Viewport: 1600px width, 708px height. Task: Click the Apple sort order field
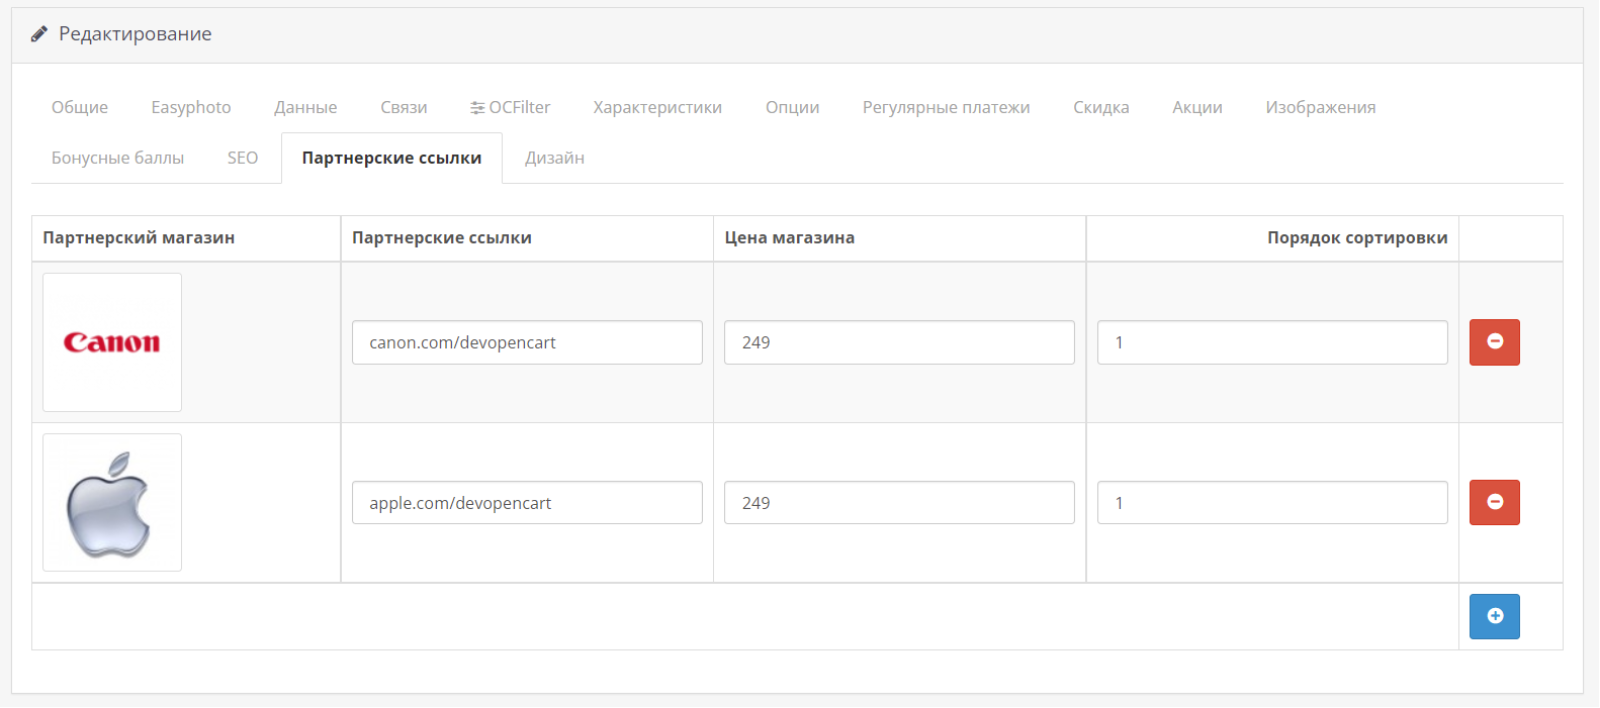(1272, 503)
